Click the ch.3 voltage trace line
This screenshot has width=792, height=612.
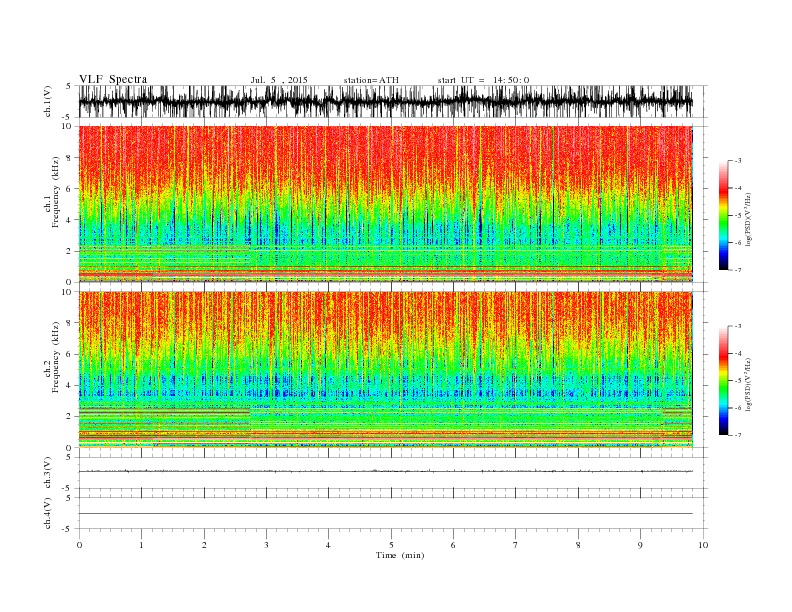click(386, 471)
